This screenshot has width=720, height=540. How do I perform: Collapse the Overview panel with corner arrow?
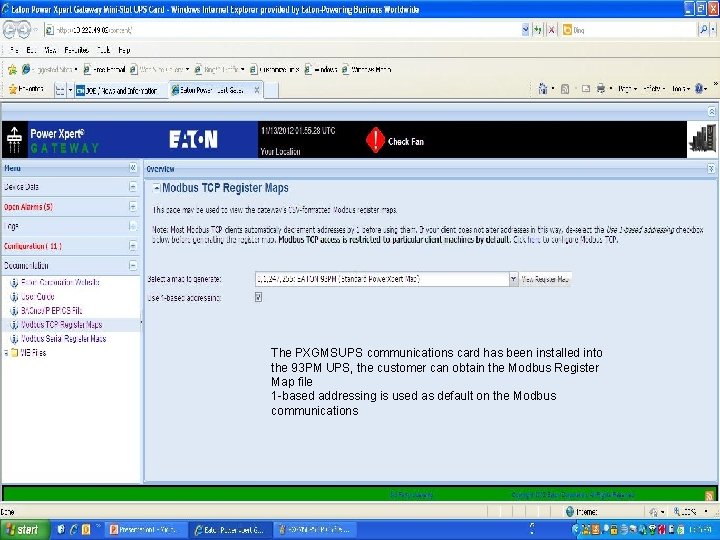point(711,169)
